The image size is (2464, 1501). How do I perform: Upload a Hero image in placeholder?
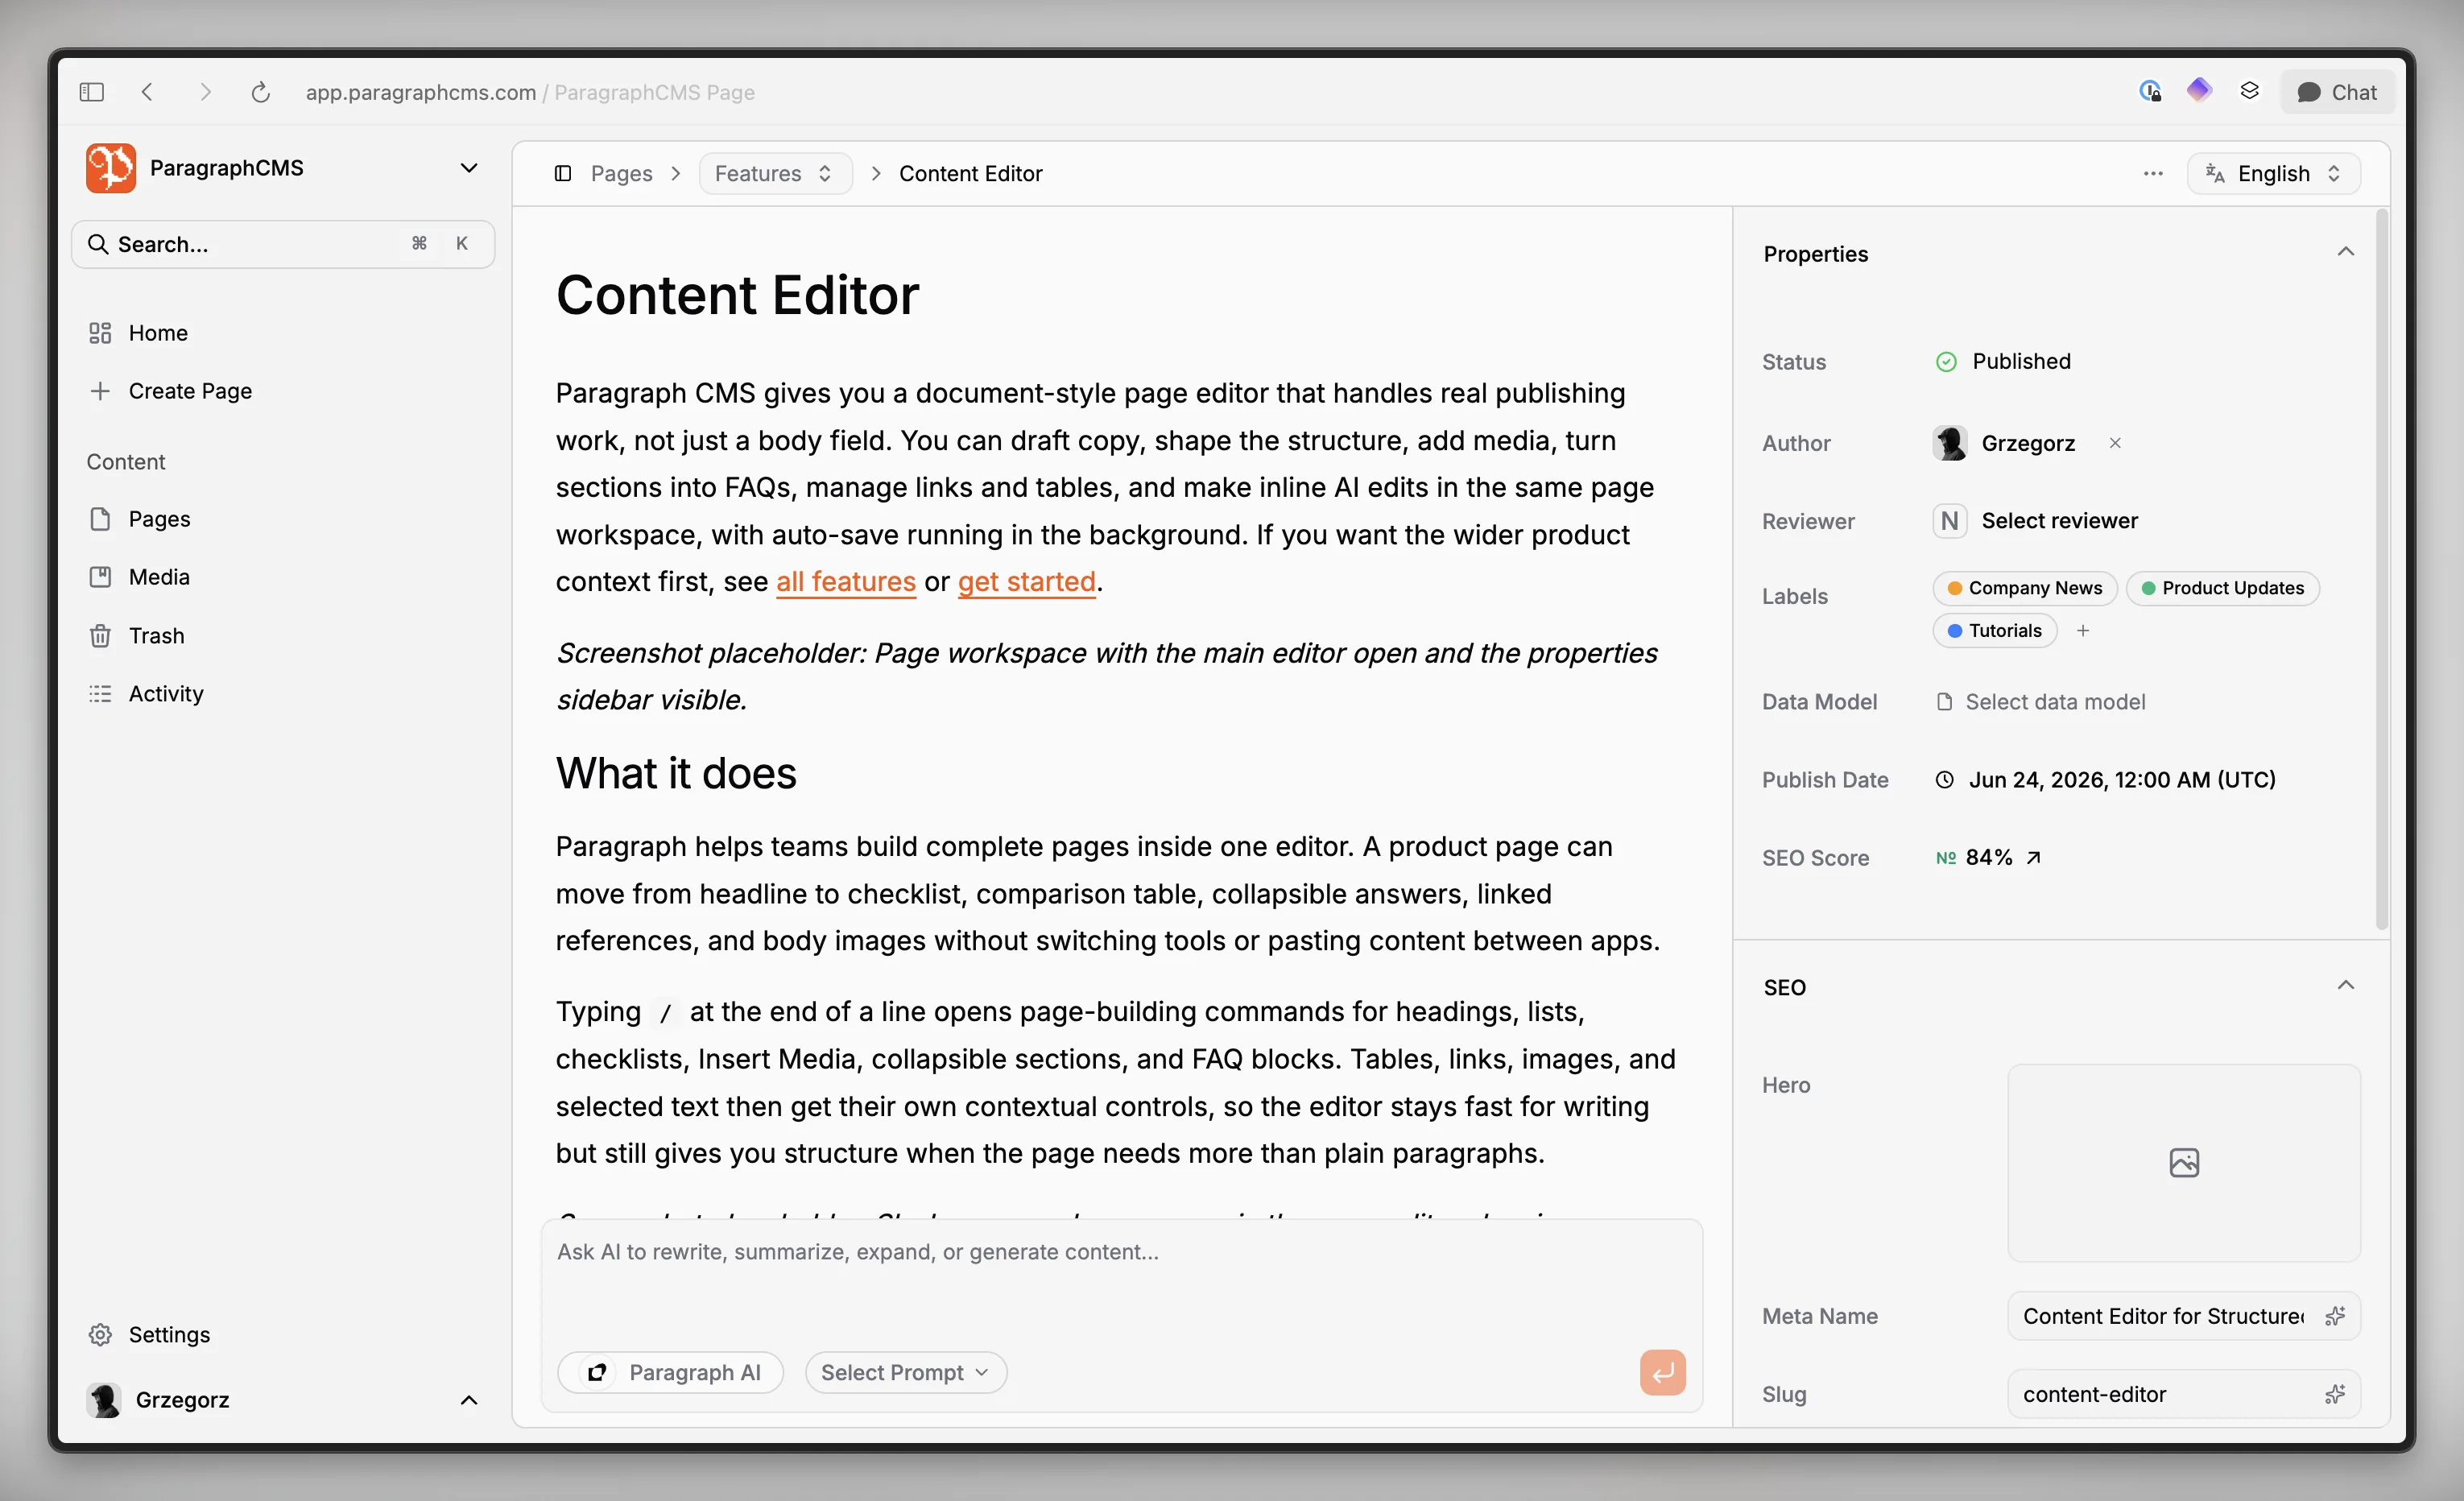click(2184, 1162)
